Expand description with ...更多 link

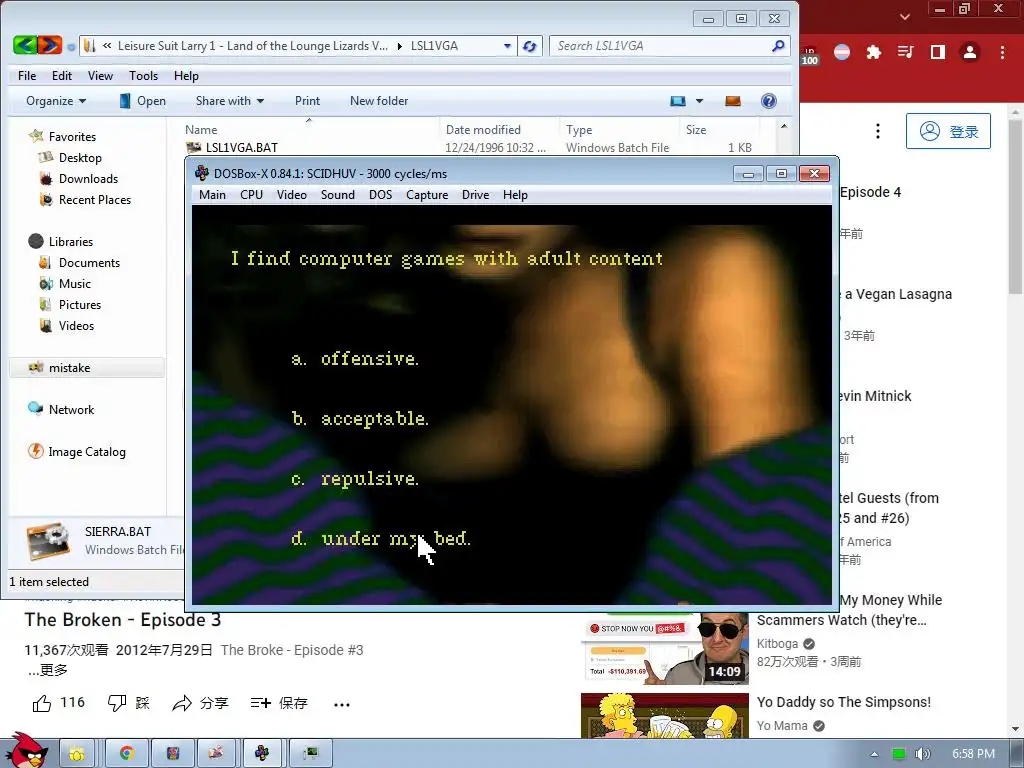47,670
